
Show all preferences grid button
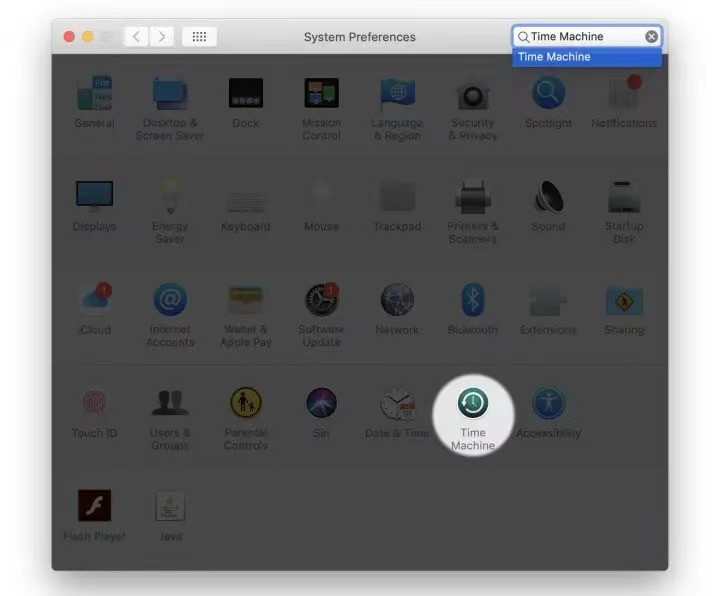click(199, 37)
